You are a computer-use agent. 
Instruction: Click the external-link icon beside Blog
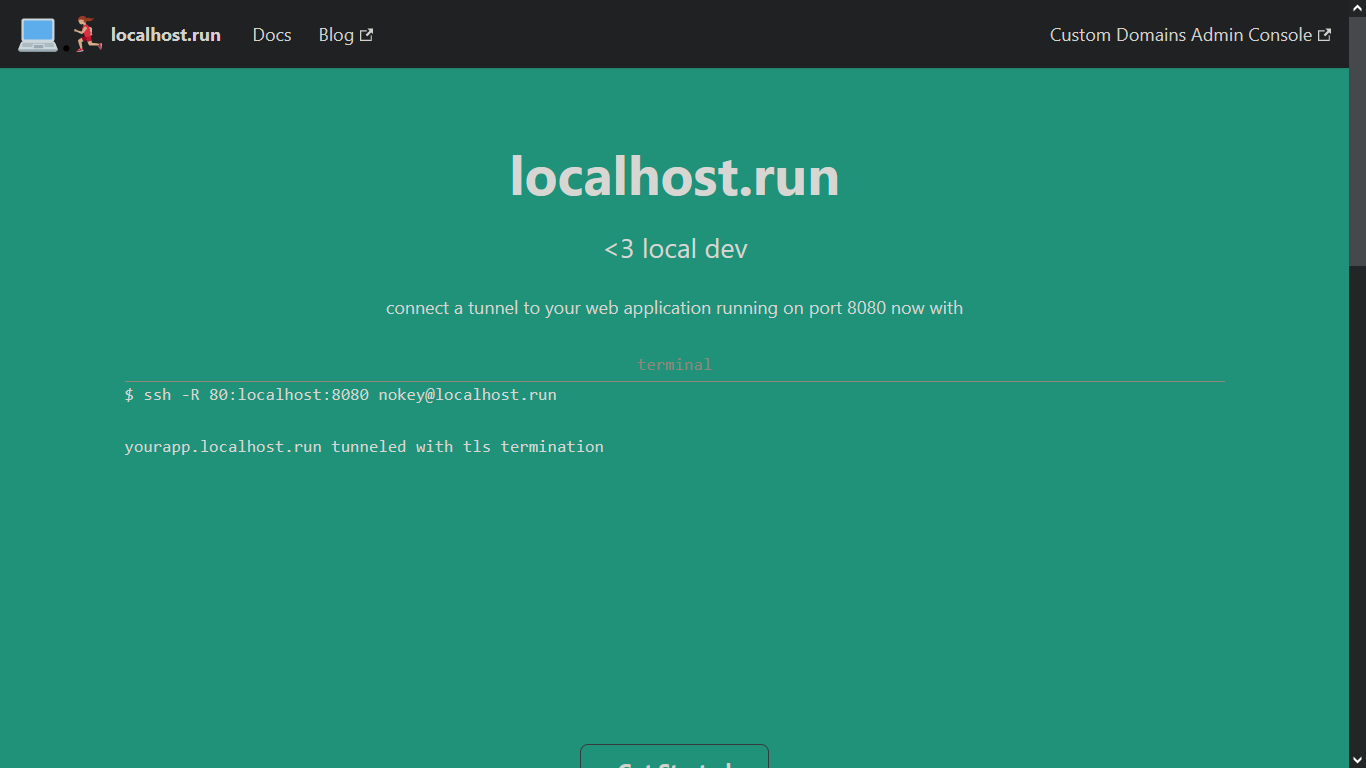pos(367,35)
